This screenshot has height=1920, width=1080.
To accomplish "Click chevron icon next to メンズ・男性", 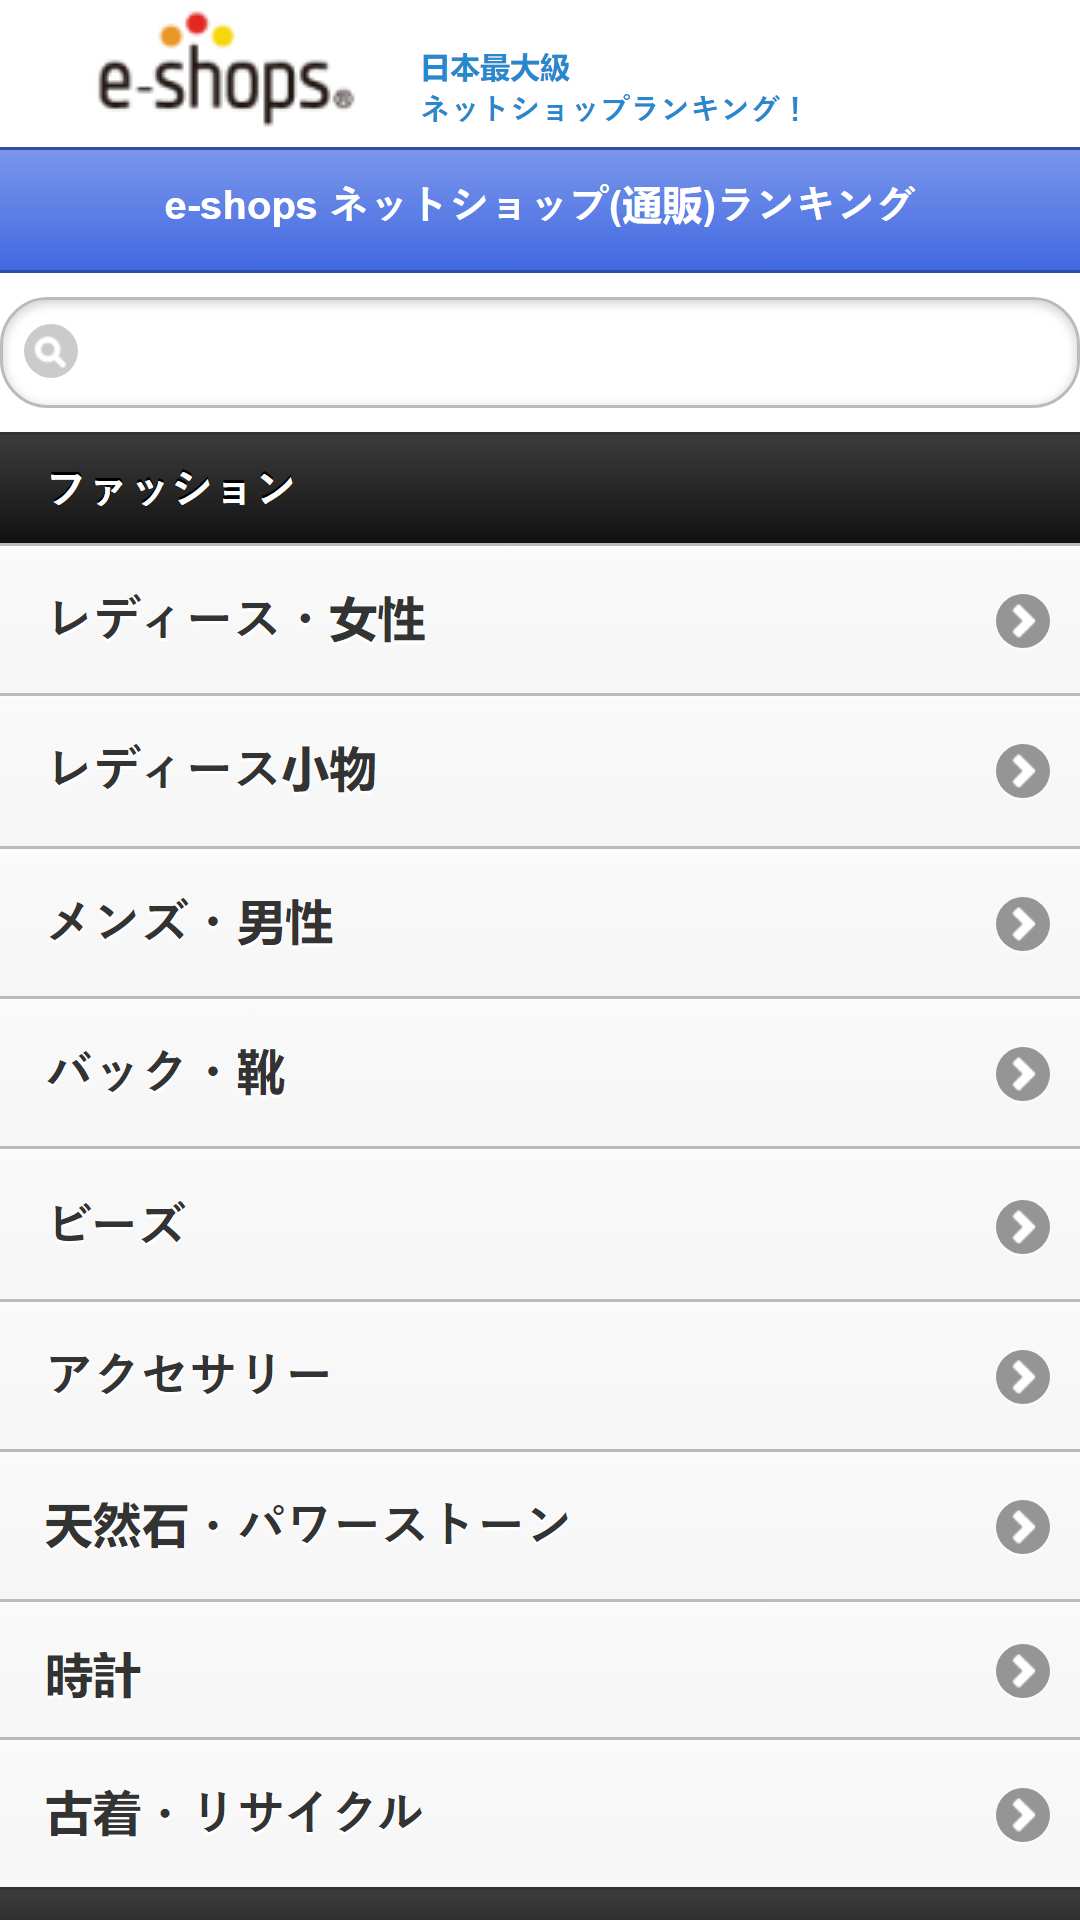I will pyautogui.click(x=1022, y=924).
